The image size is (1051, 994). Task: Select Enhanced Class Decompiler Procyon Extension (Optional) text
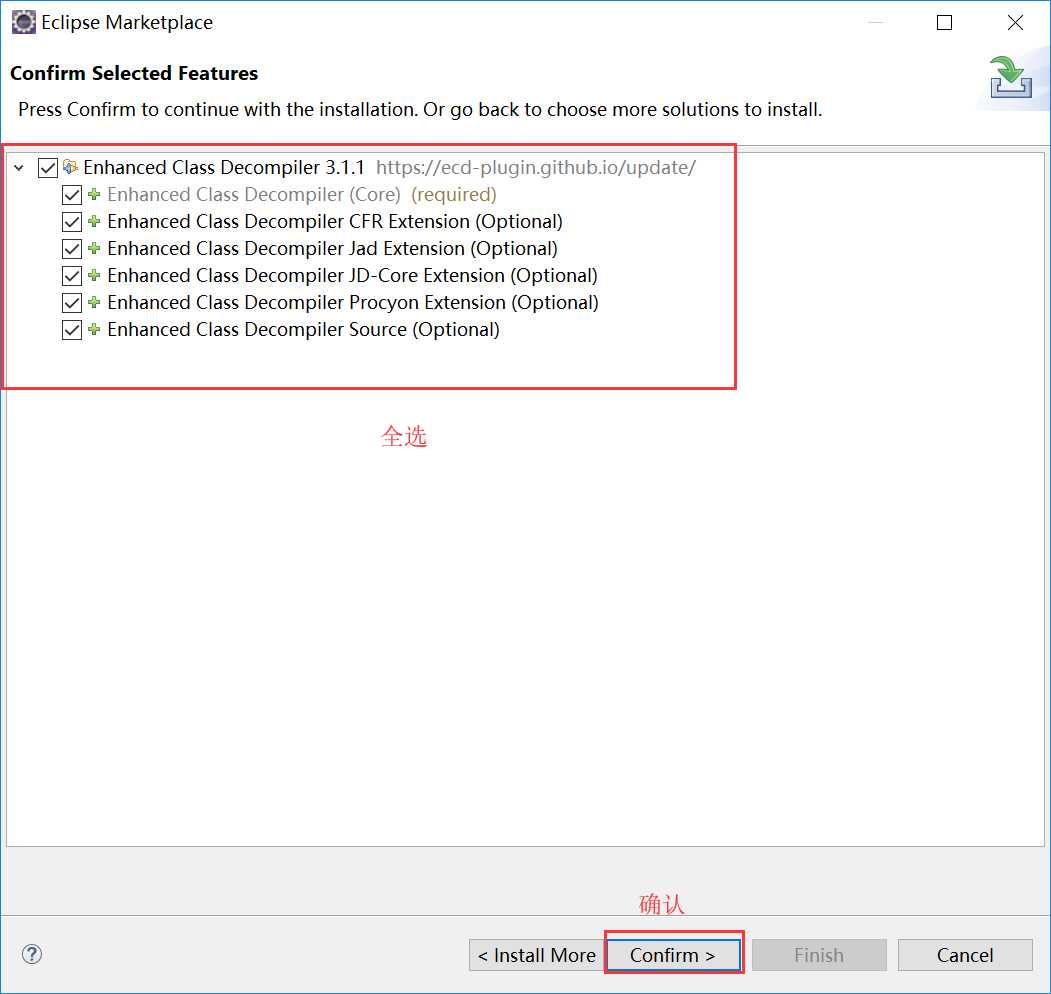(353, 302)
